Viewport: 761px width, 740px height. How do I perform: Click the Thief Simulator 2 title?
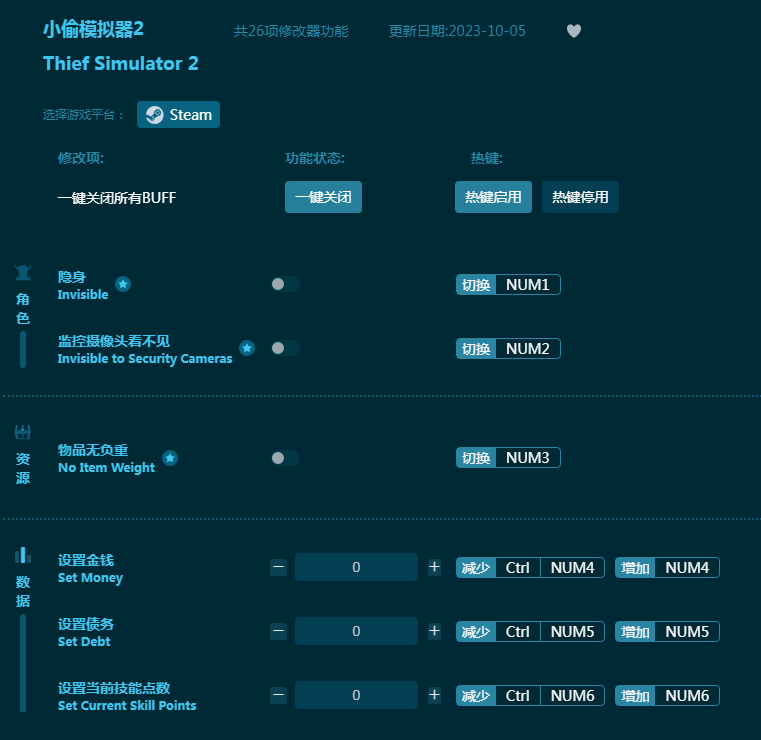[x=120, y=63]
